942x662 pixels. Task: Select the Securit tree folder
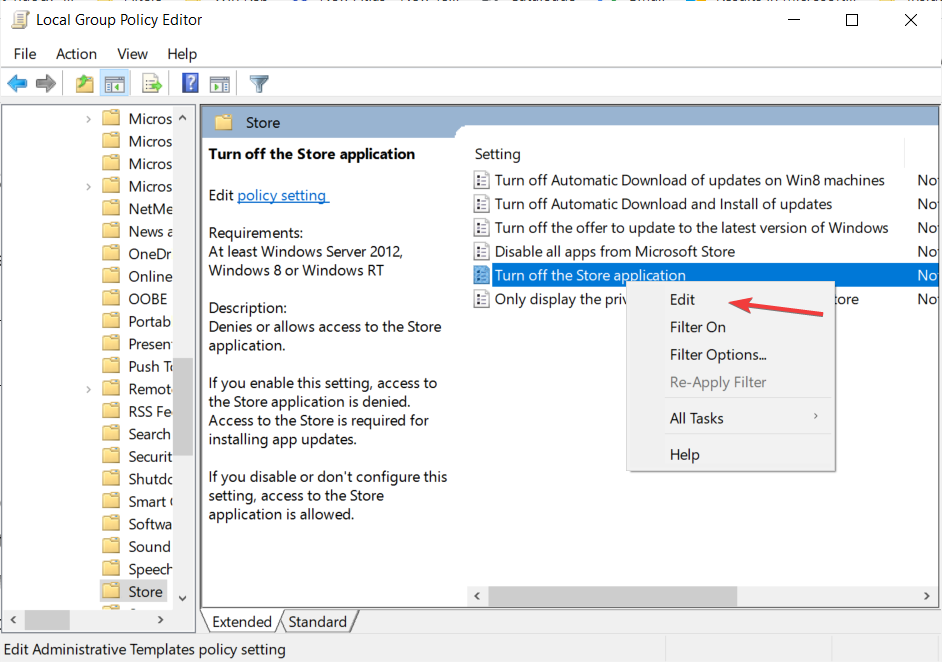point(150,457)
